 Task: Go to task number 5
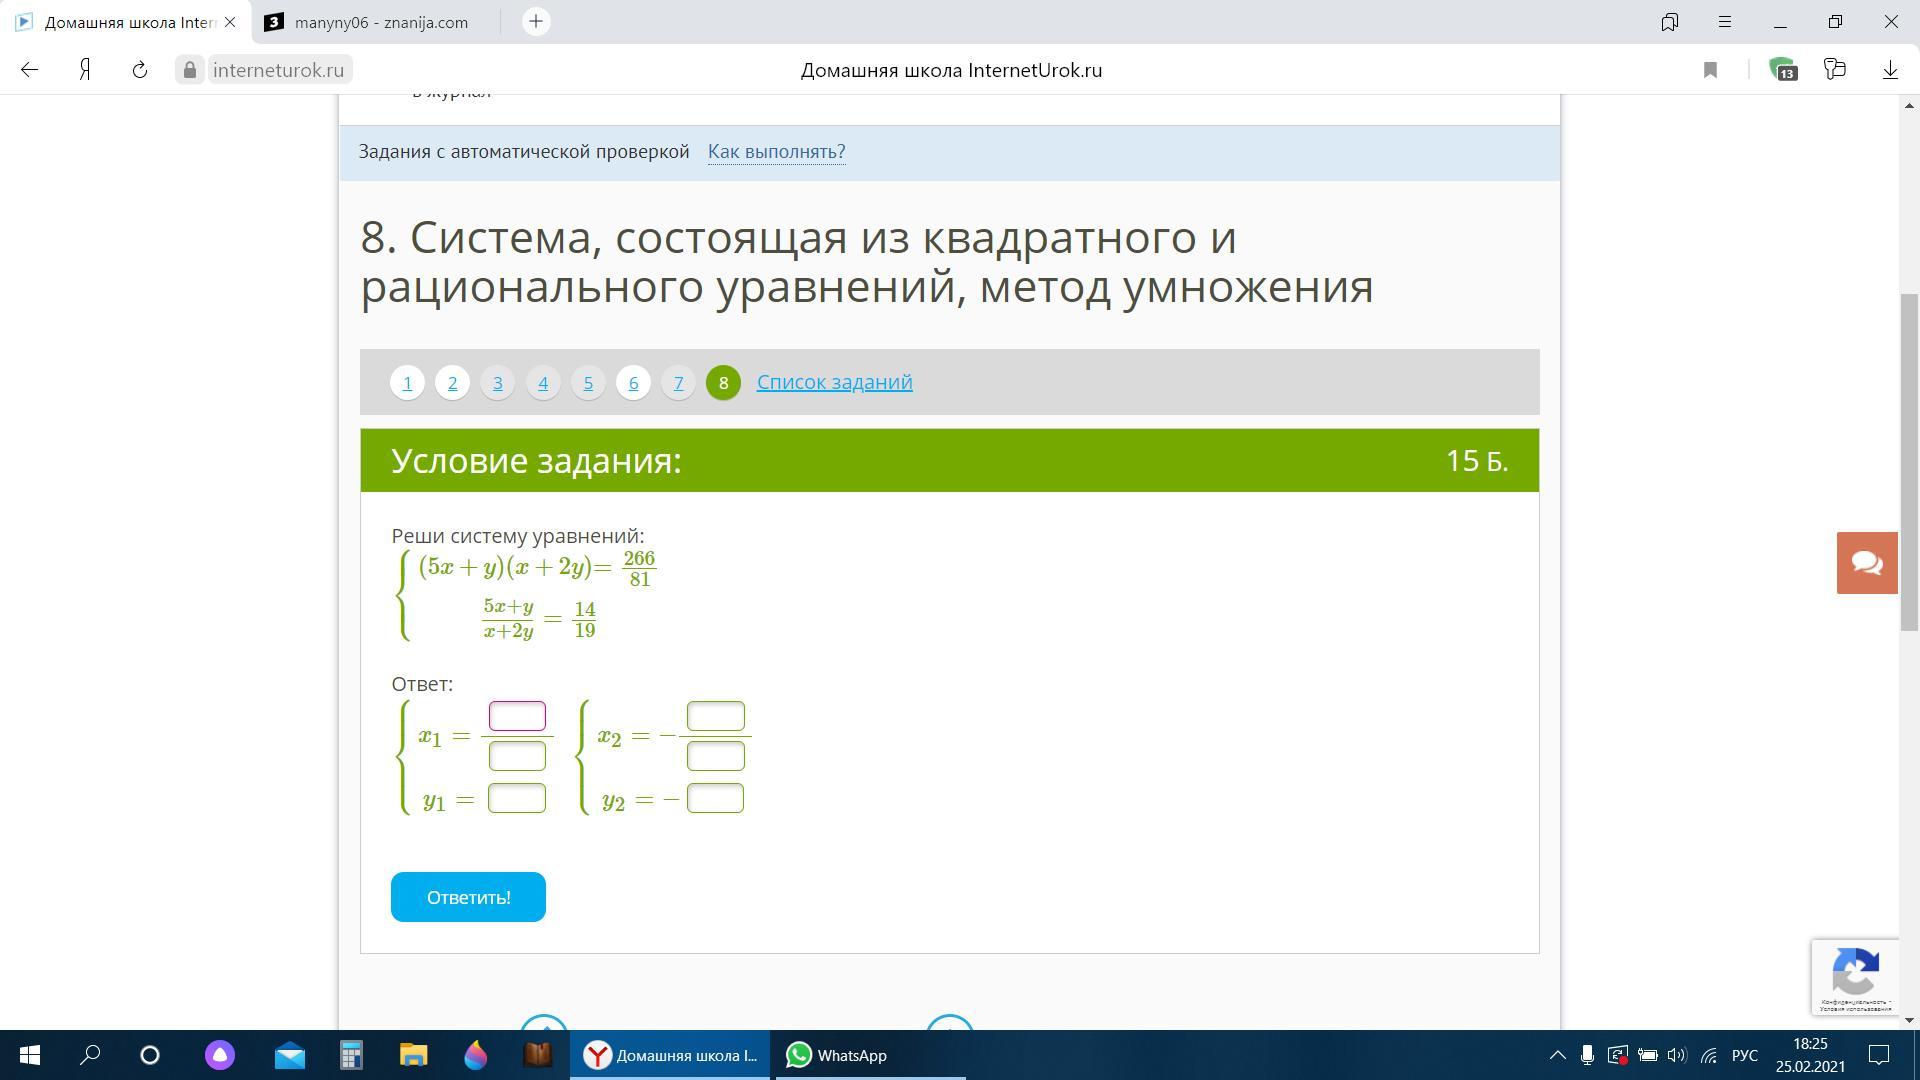pos(588,383)
